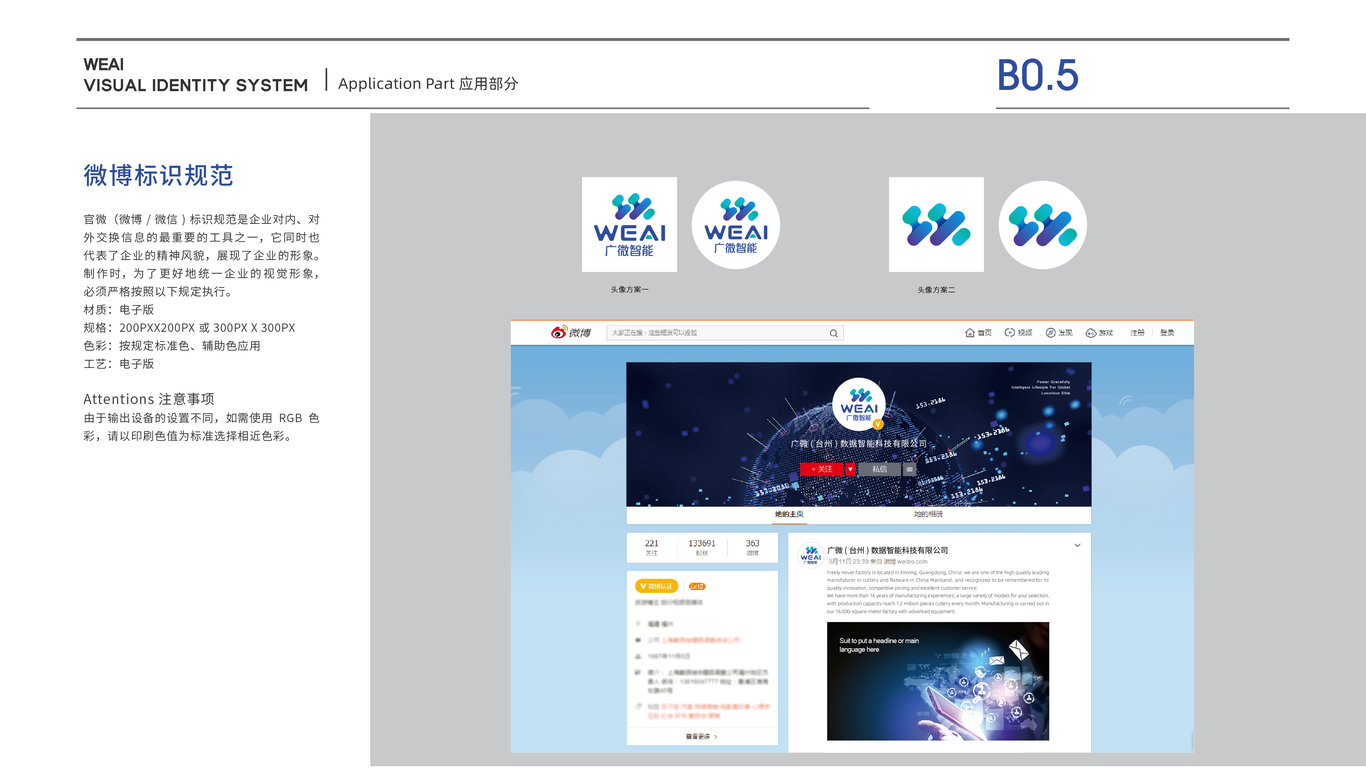Click the B0.5 page code
Viewport: 1366px width, 768px height.
click(x=1038, y=76)
